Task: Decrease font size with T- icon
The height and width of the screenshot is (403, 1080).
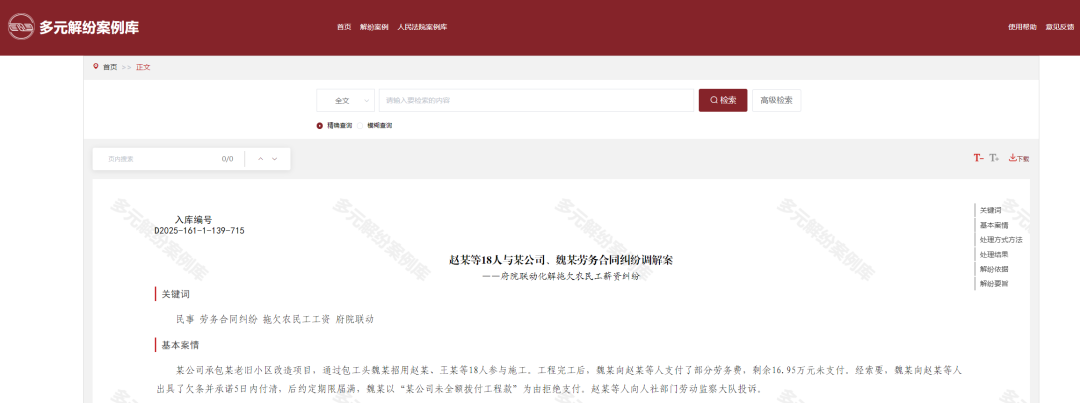Action: 978,158
